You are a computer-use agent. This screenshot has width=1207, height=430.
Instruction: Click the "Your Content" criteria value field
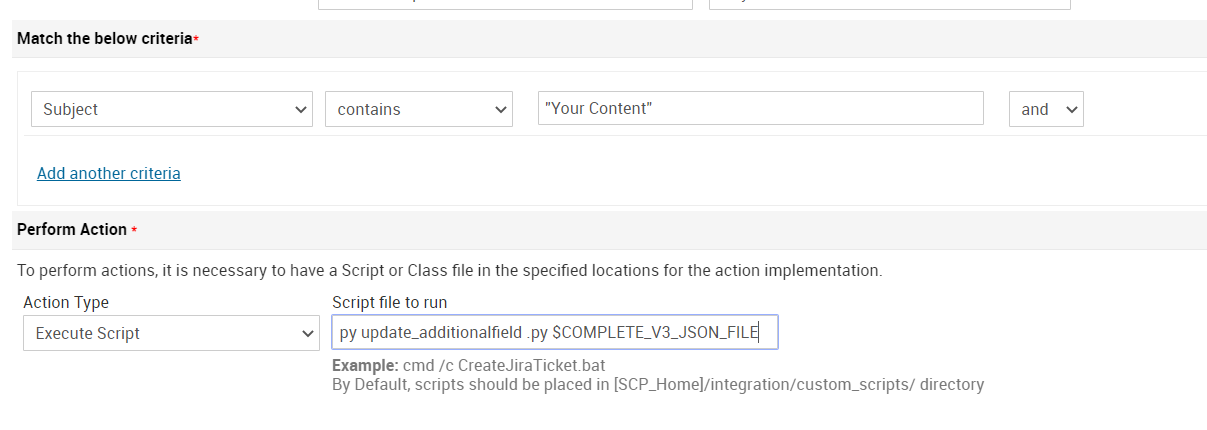point(760,108)
